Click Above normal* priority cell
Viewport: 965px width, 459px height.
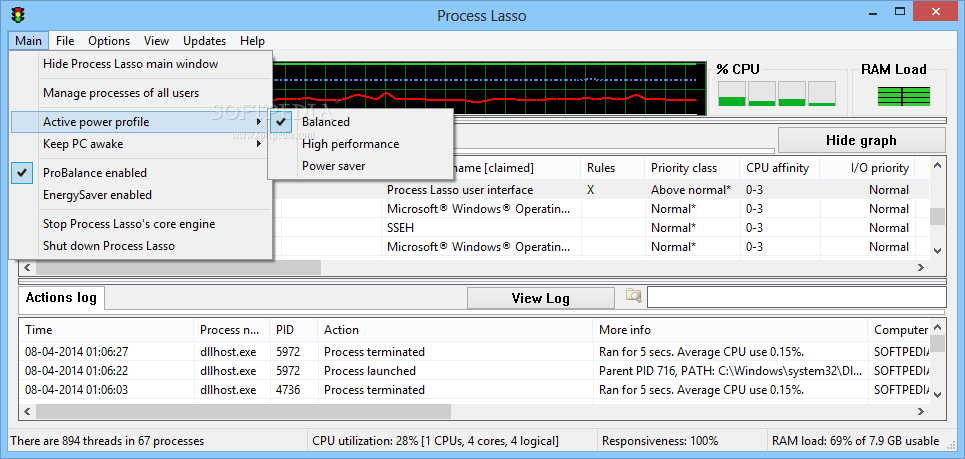[x=691, y=190]
